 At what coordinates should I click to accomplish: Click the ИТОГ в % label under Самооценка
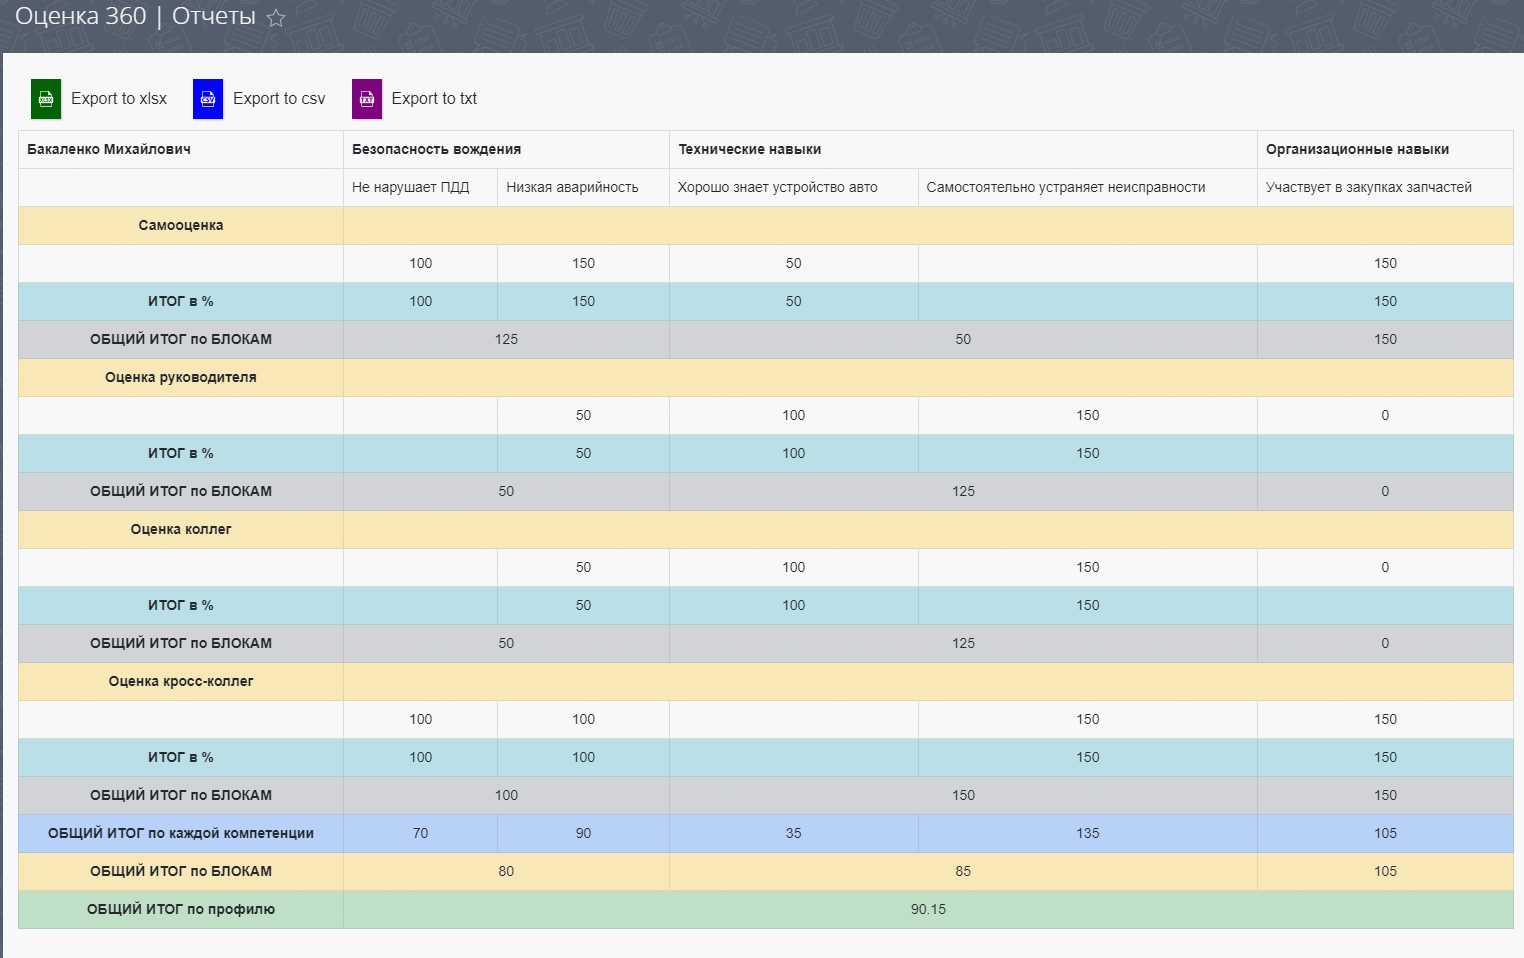[x=181, y=301]
